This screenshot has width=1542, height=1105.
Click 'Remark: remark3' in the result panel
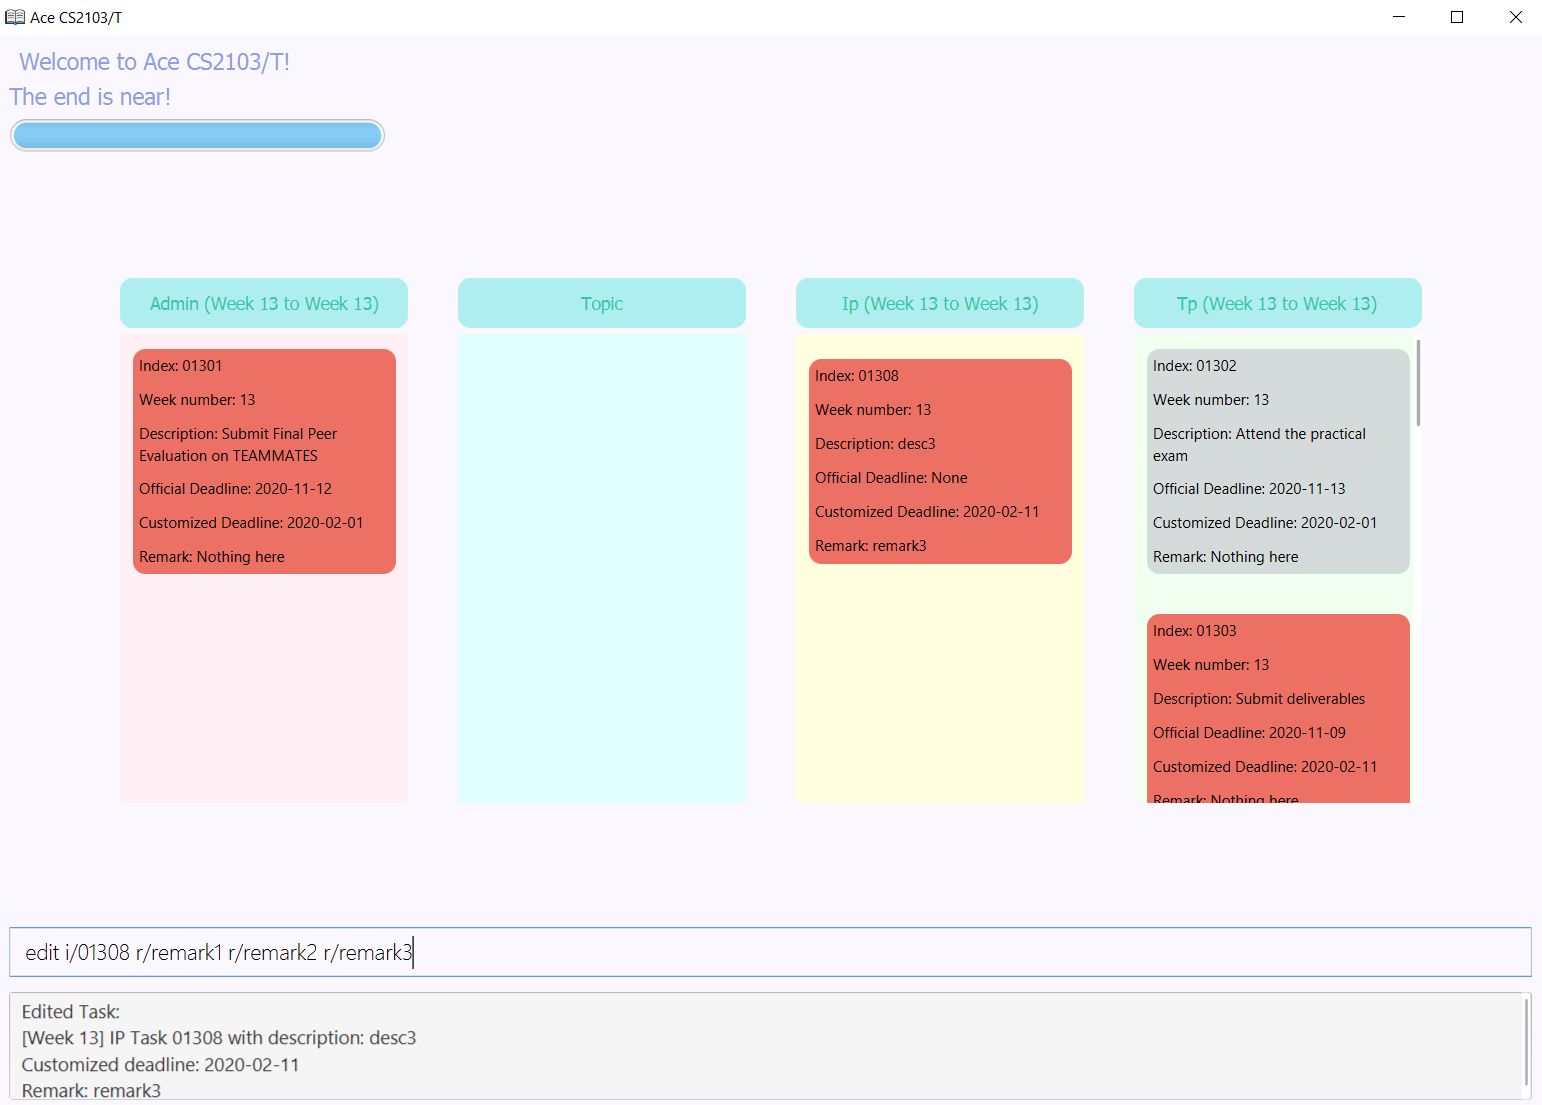pyautogui.click(x=91, y=1091)
